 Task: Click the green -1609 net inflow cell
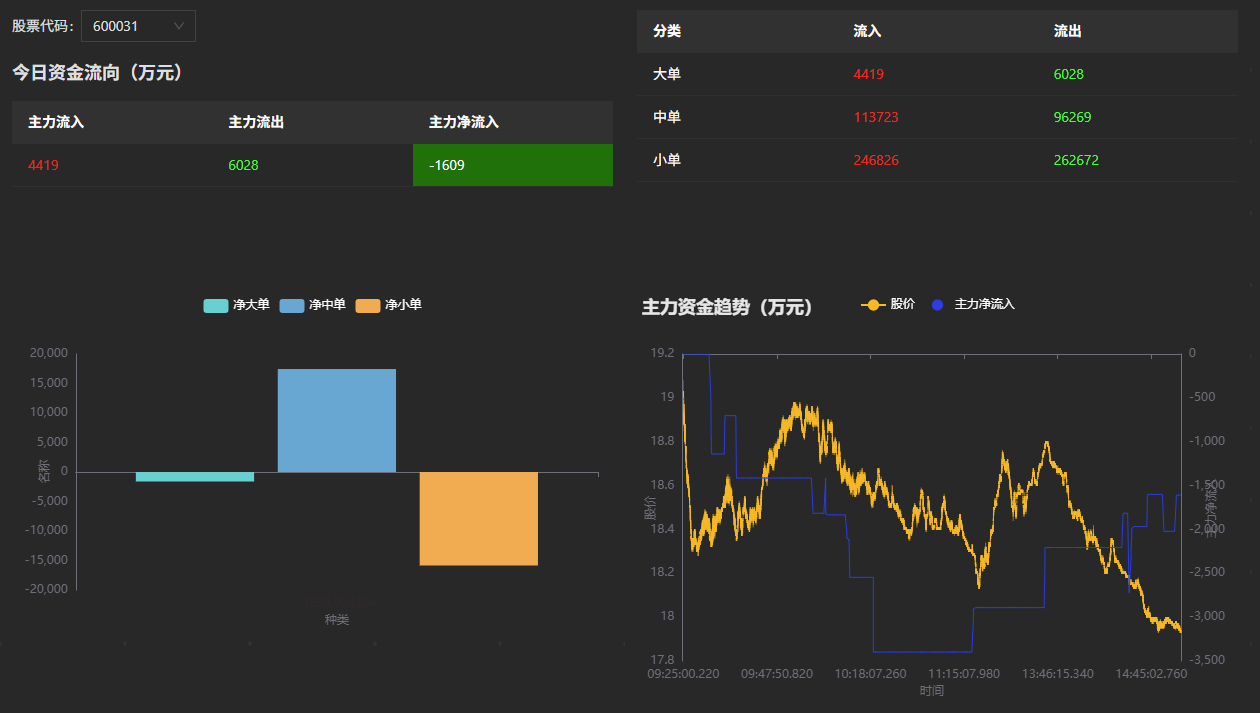point(512,165)
